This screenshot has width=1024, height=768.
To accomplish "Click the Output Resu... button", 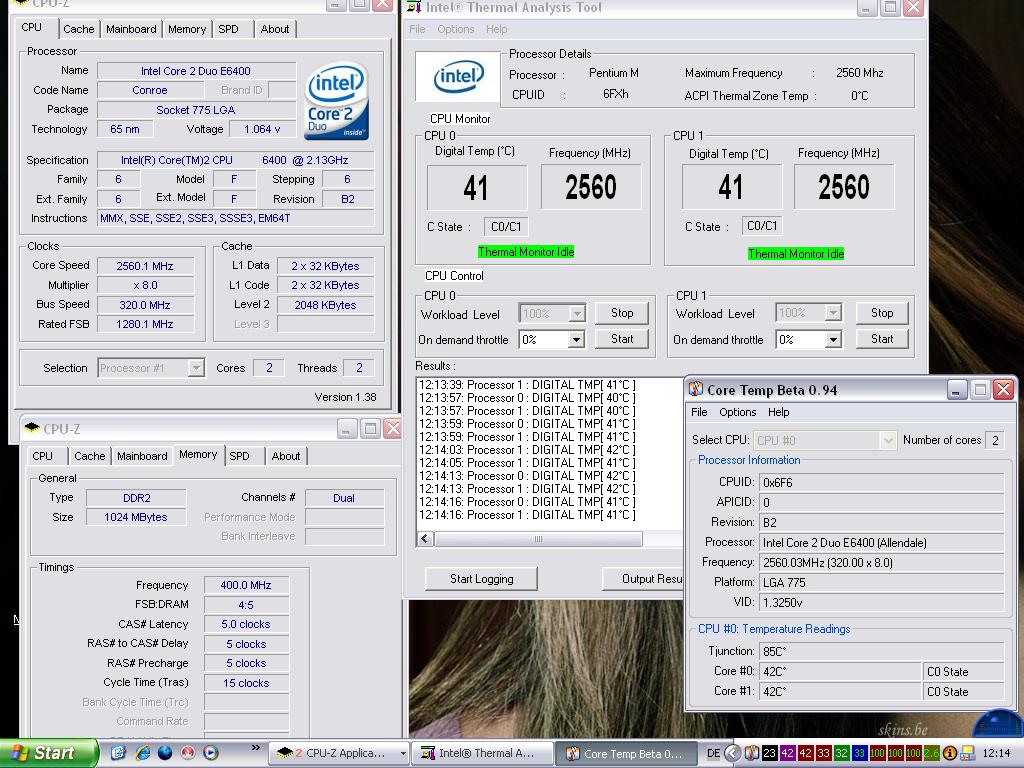I will [x=643, y=579].
